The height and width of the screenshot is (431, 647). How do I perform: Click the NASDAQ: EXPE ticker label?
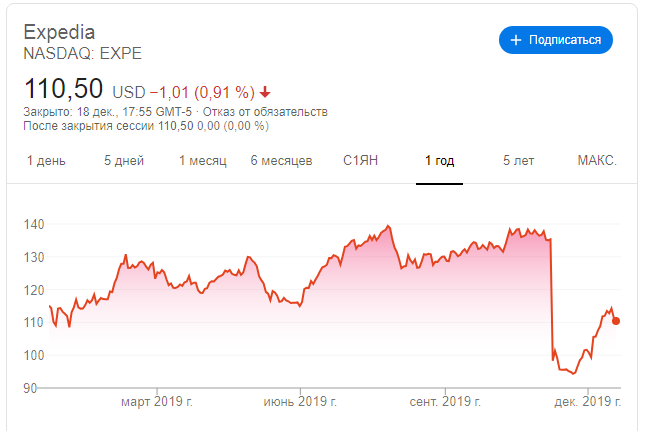(83, 54)
